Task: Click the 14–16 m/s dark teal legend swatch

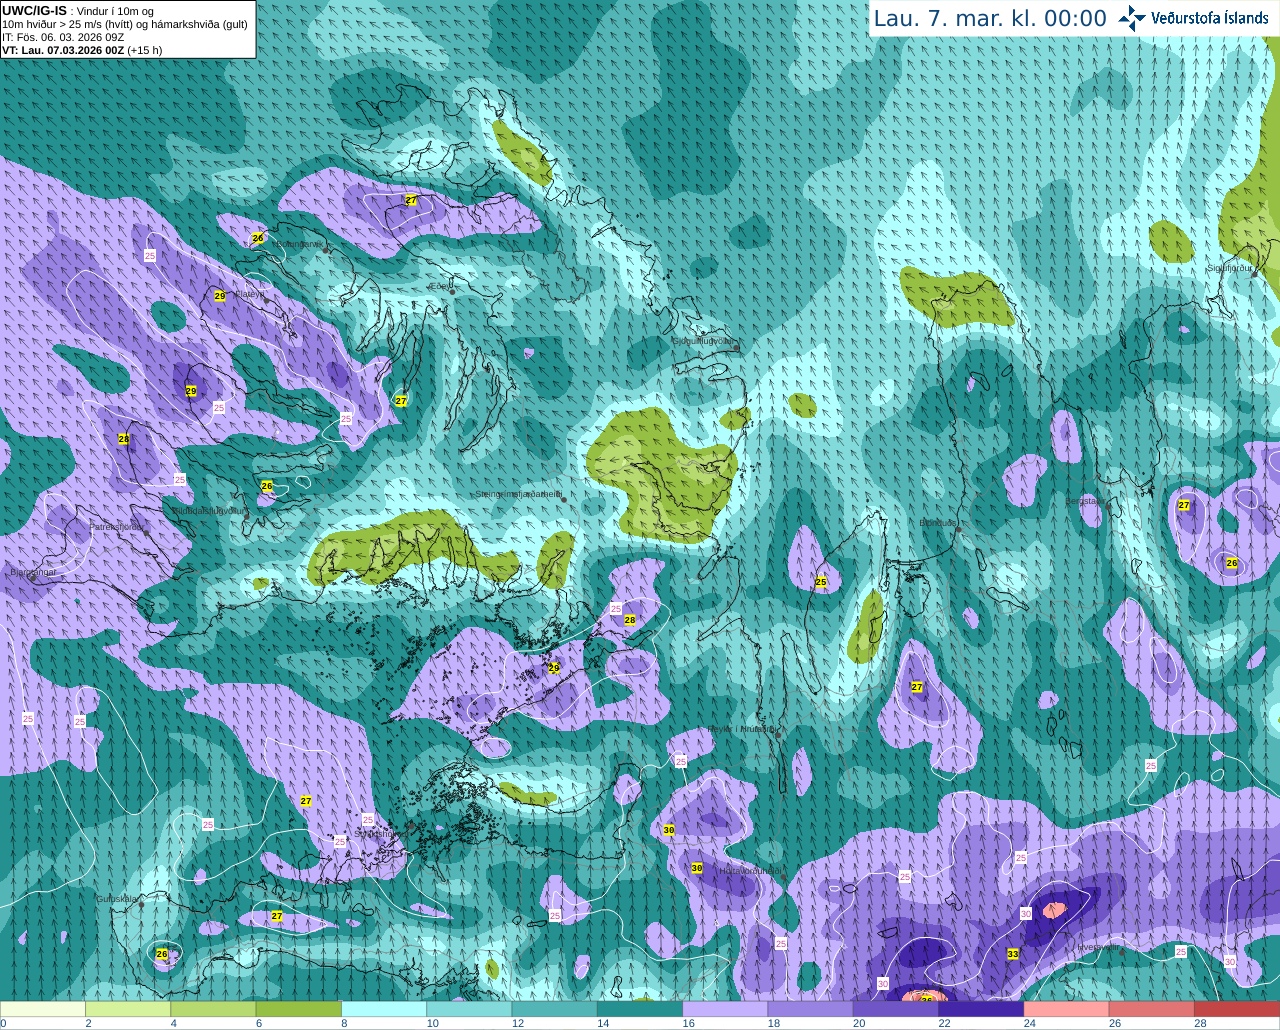Action: 640,1009
